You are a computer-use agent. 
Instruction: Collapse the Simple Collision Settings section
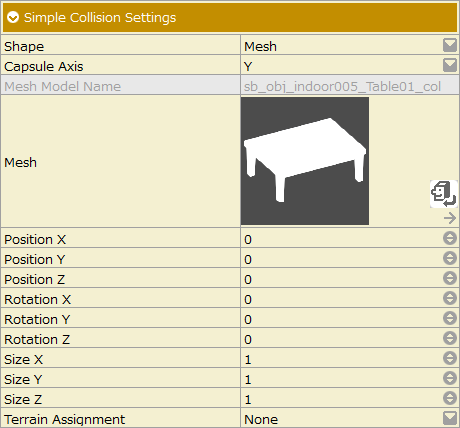[13, 17]
